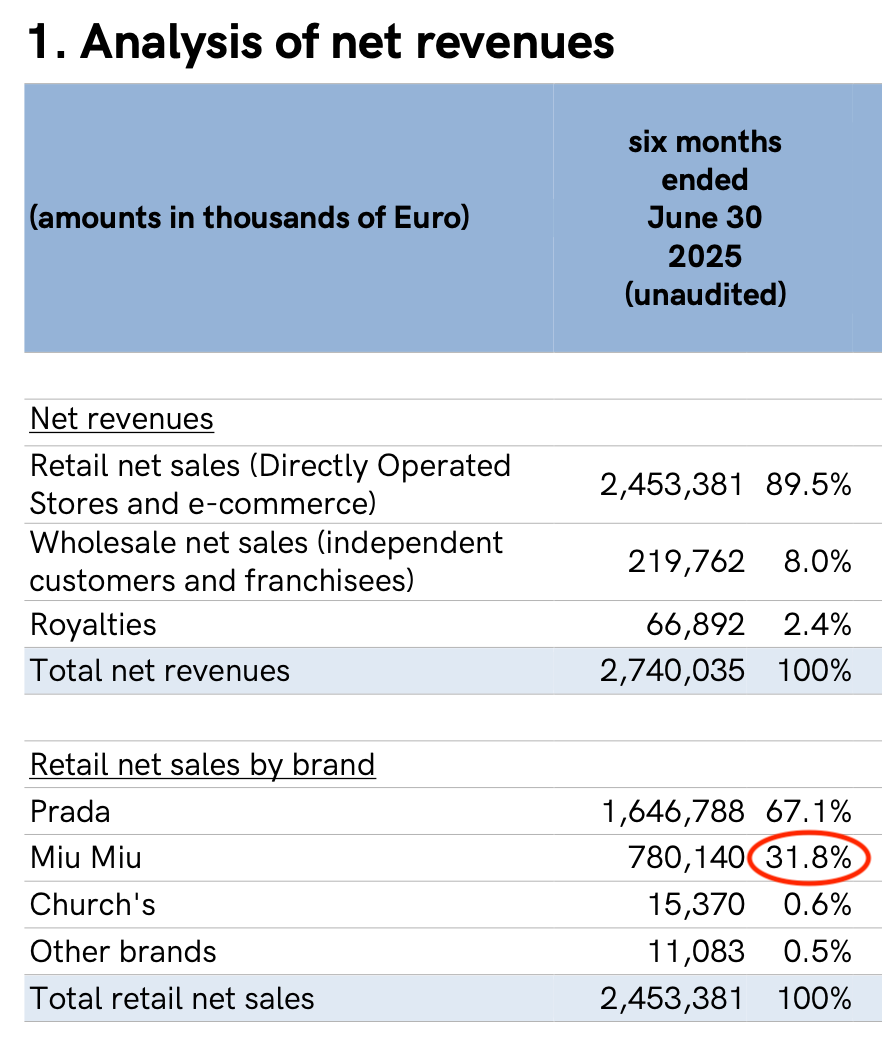Click the 'Retail net sales (Directly Operated Stores' row label
The image size is (882, 1044).
point(270,484)
